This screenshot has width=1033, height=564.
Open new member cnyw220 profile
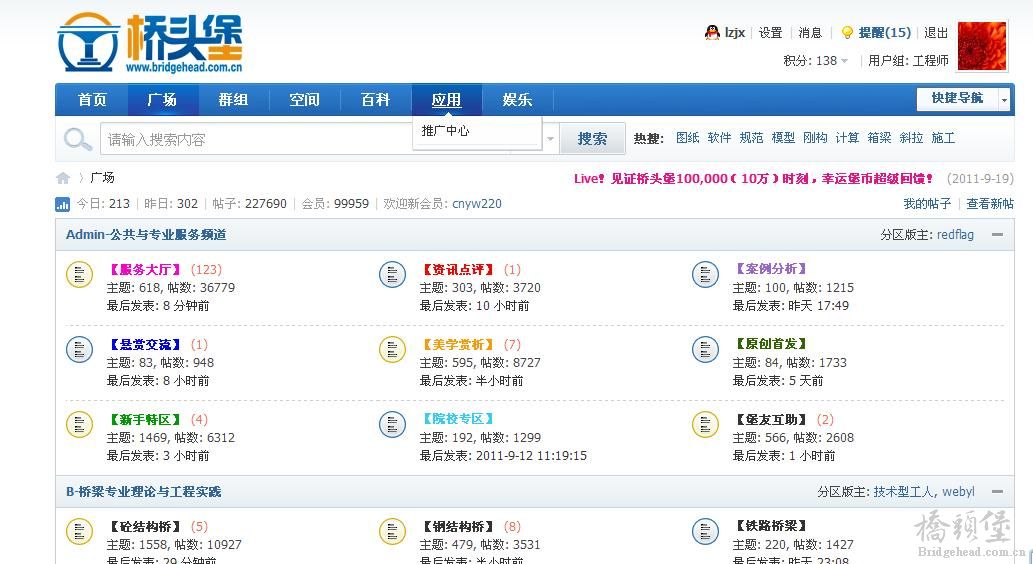point(477,204)
